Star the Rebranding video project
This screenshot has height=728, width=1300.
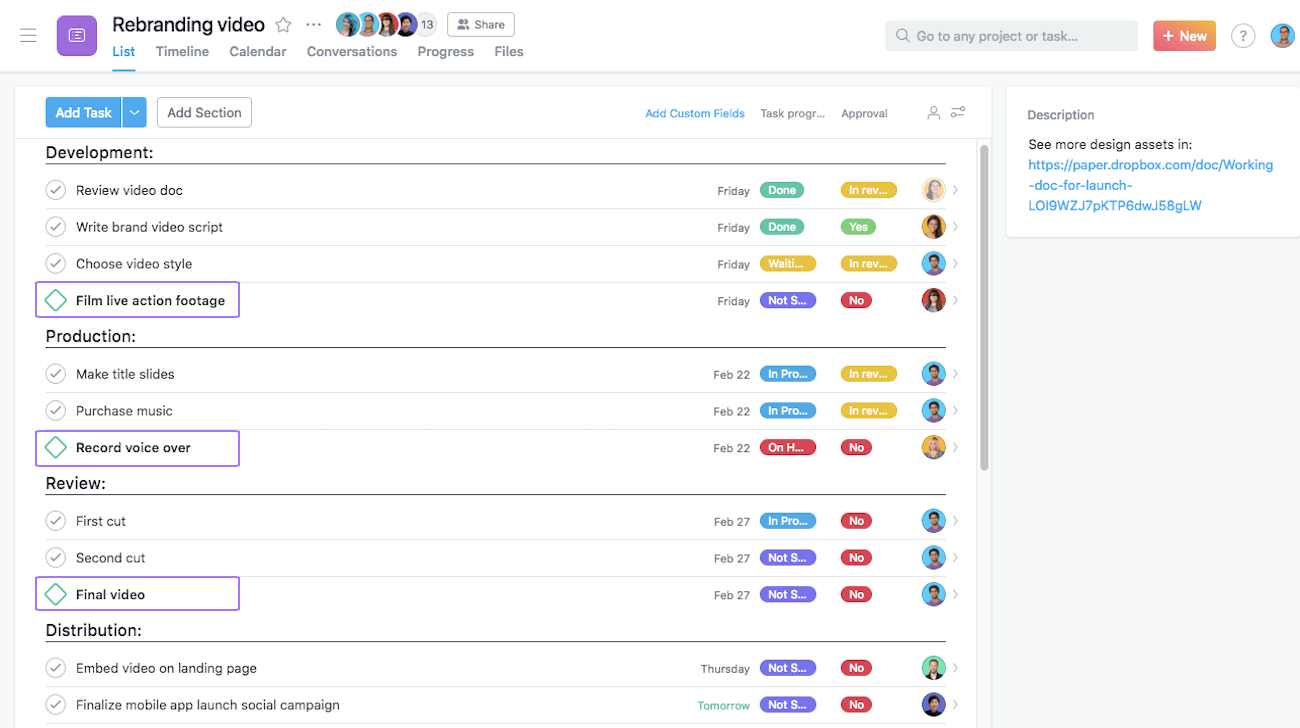click(283, 24)
